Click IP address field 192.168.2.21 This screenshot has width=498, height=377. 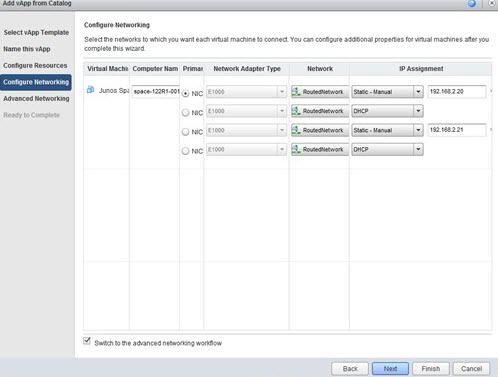tap(457, 130)
